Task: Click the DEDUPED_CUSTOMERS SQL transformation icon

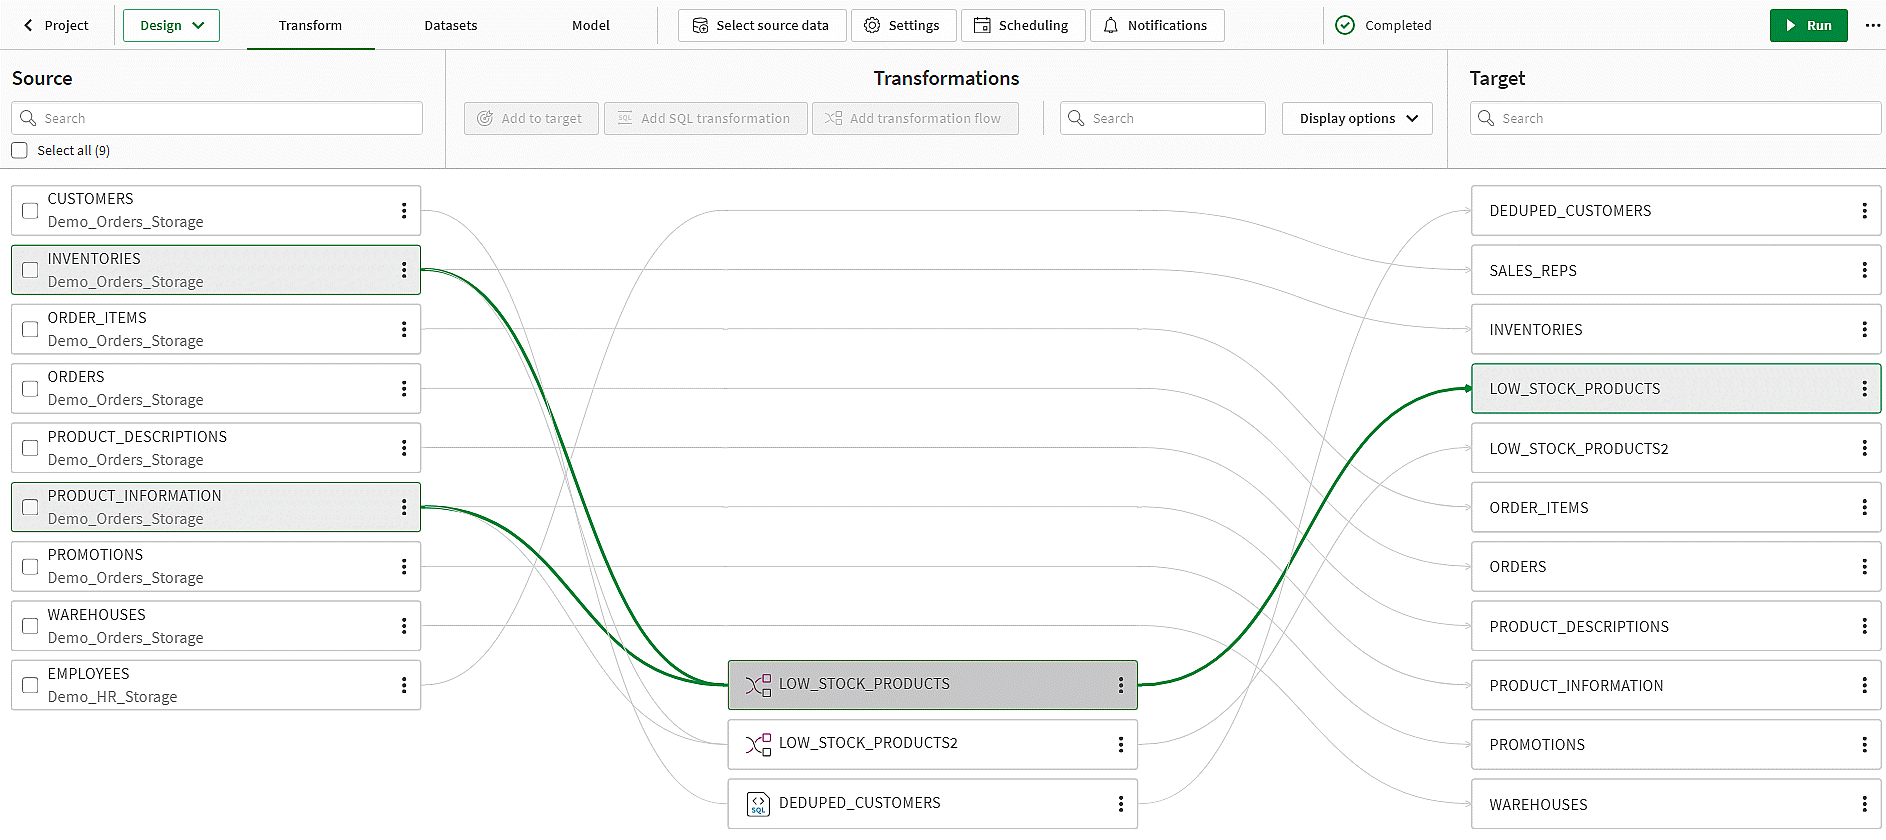Action: (758, 804)
